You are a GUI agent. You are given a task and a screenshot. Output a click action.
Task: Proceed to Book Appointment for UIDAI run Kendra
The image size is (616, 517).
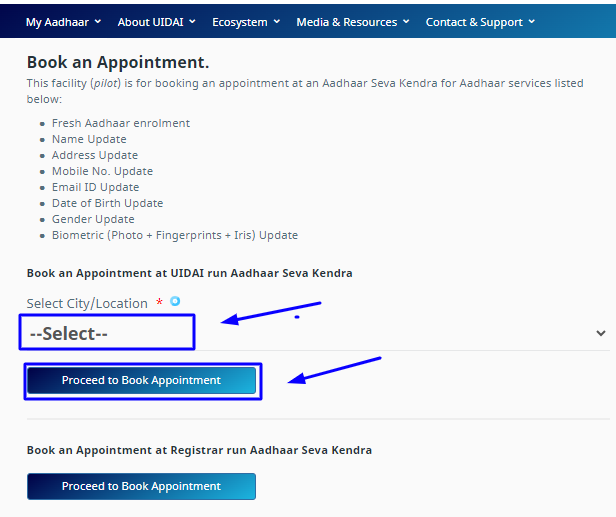[141, 380]
